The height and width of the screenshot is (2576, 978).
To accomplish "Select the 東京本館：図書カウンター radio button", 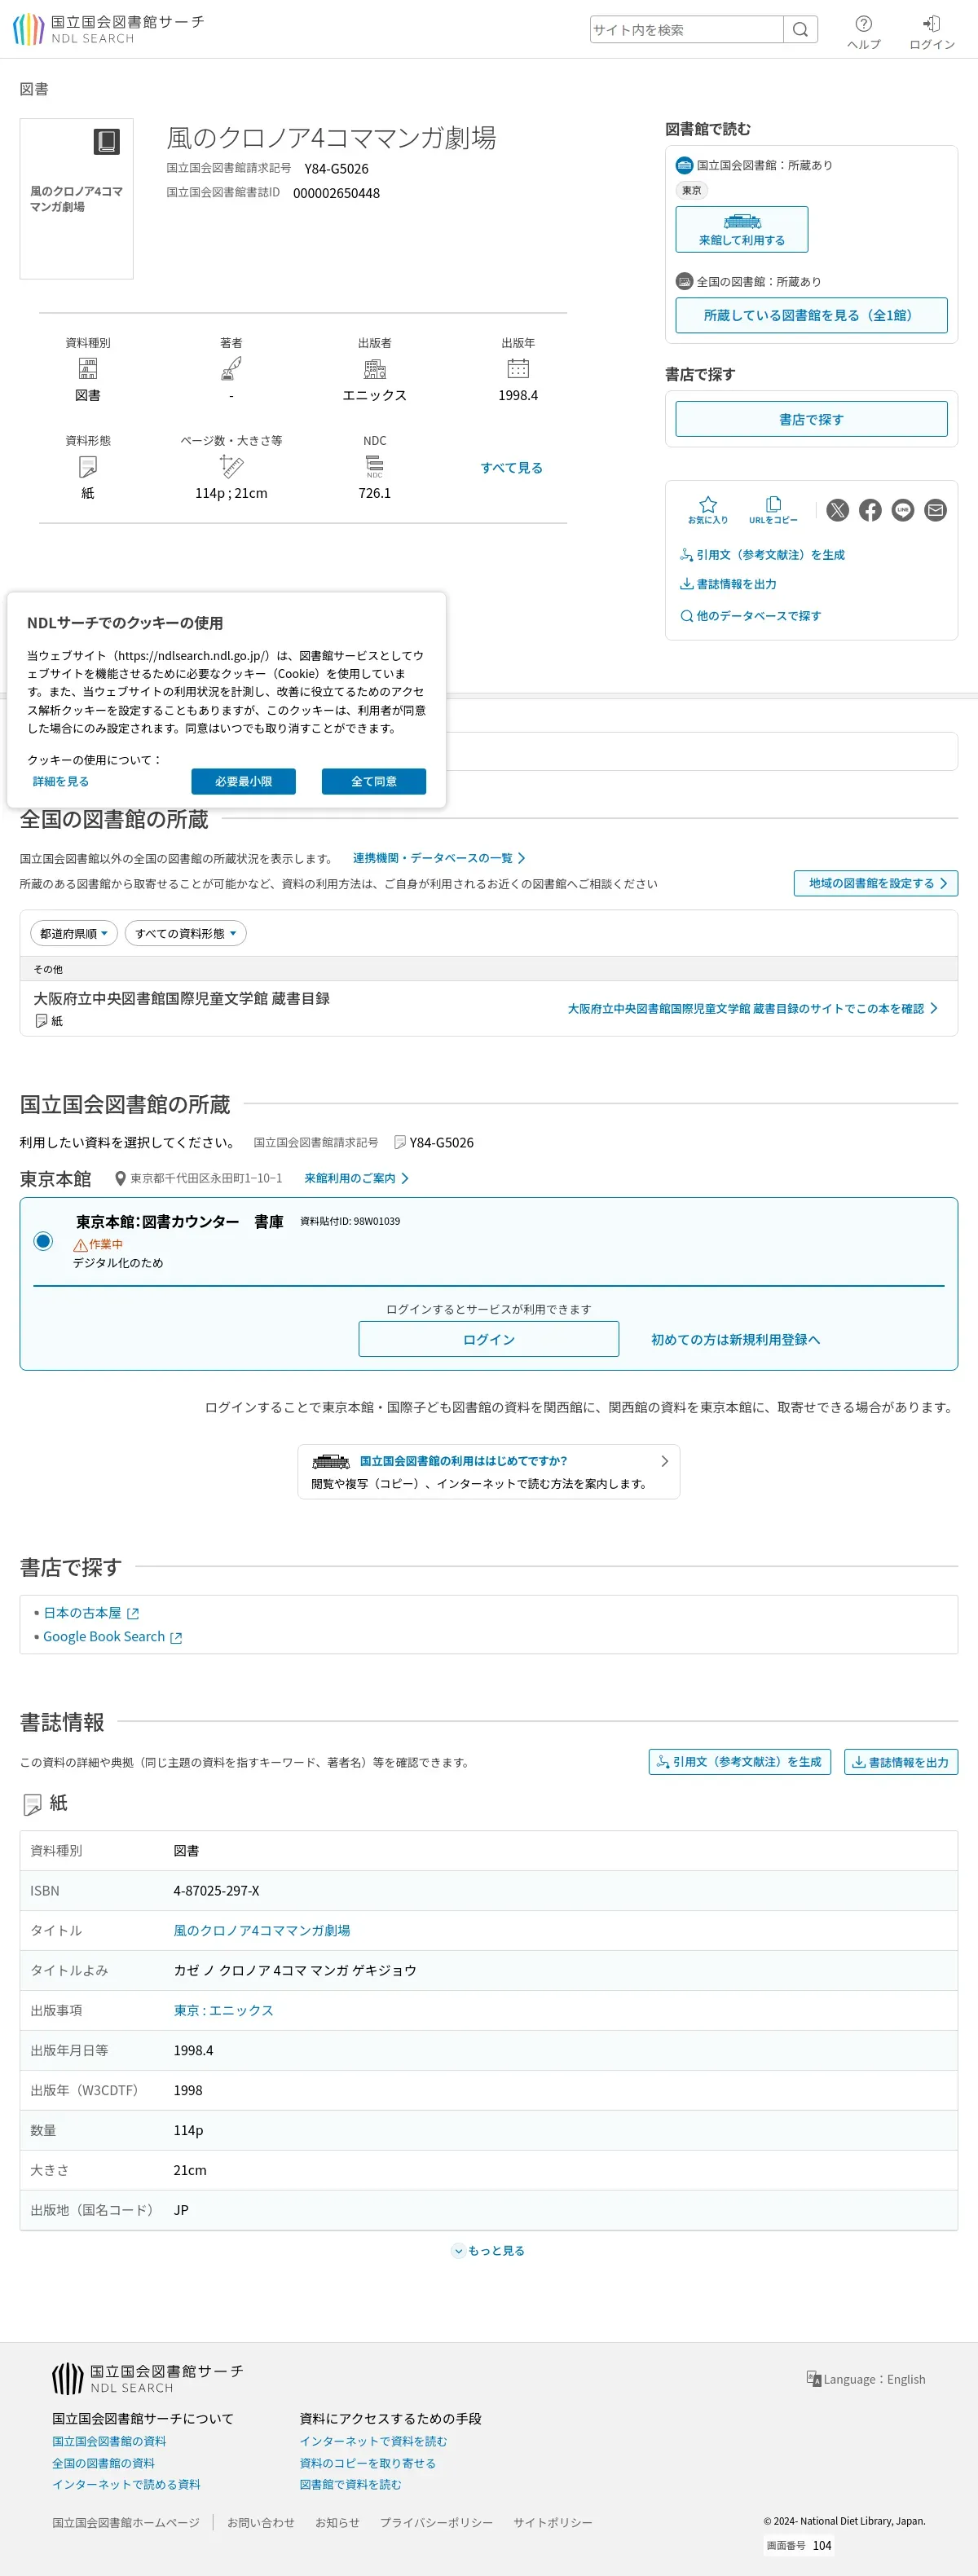I will click(x=43, y=1241).
